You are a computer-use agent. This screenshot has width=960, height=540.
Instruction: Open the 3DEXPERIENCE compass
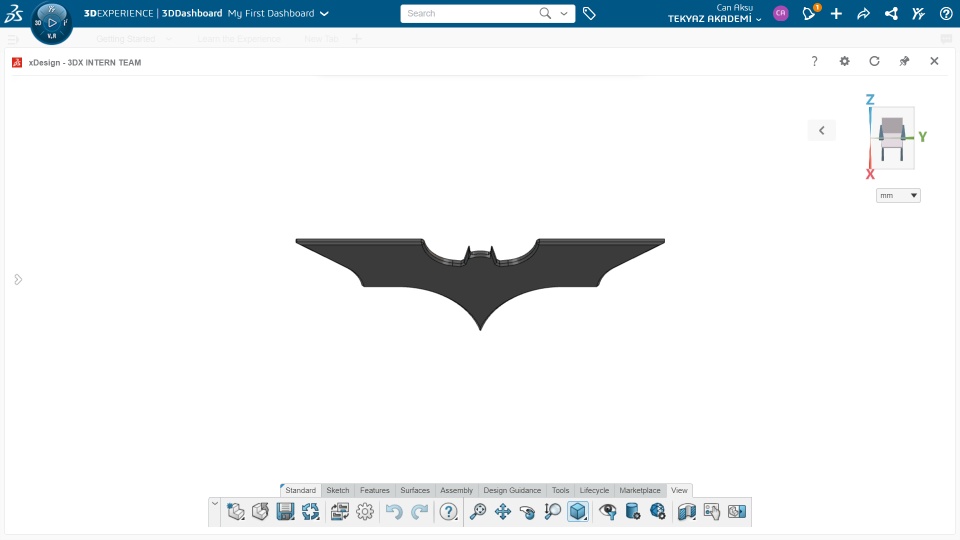[x=51, y=23]
